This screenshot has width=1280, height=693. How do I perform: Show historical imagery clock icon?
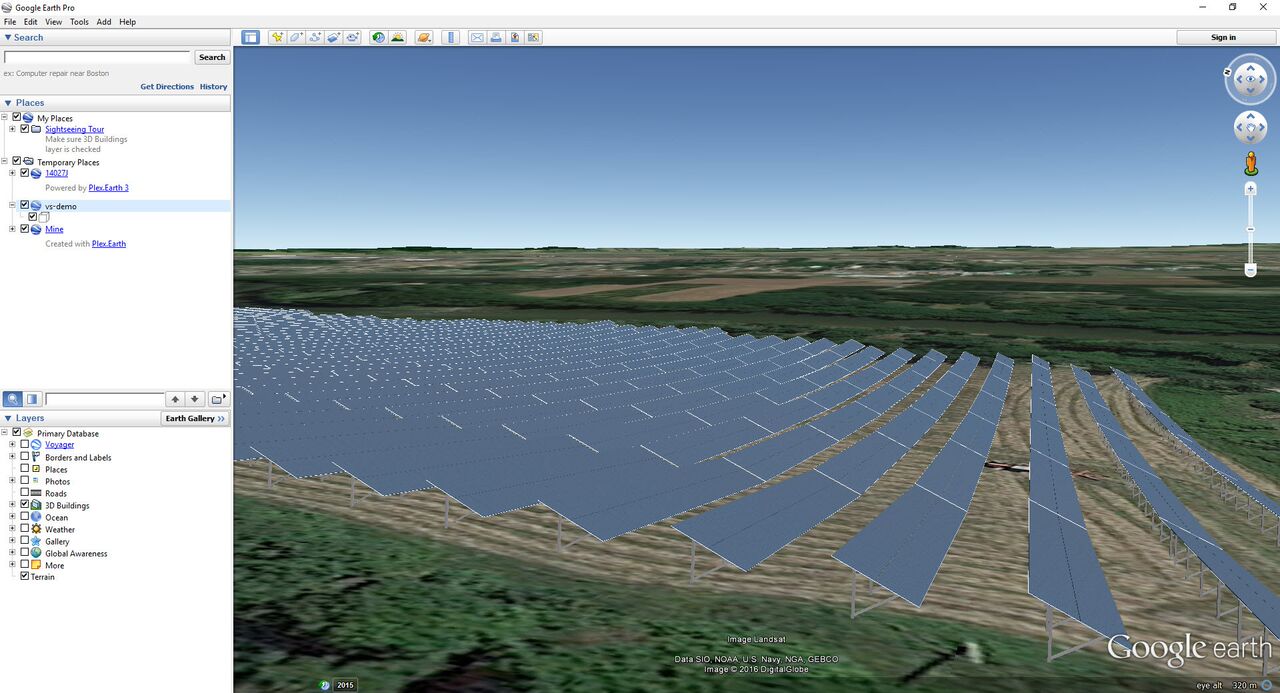pos(378,37)
